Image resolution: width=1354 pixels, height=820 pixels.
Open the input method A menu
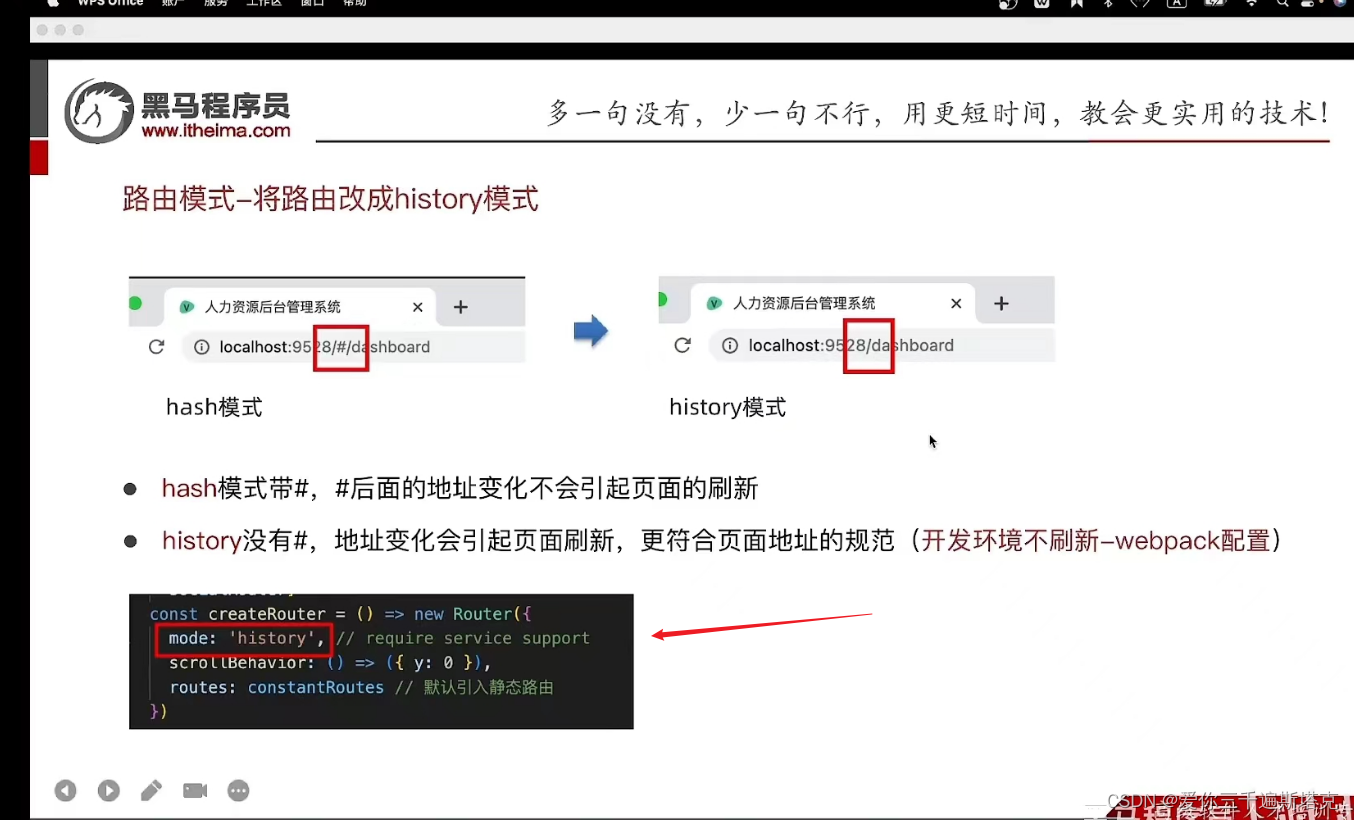tap(1177, 4)
